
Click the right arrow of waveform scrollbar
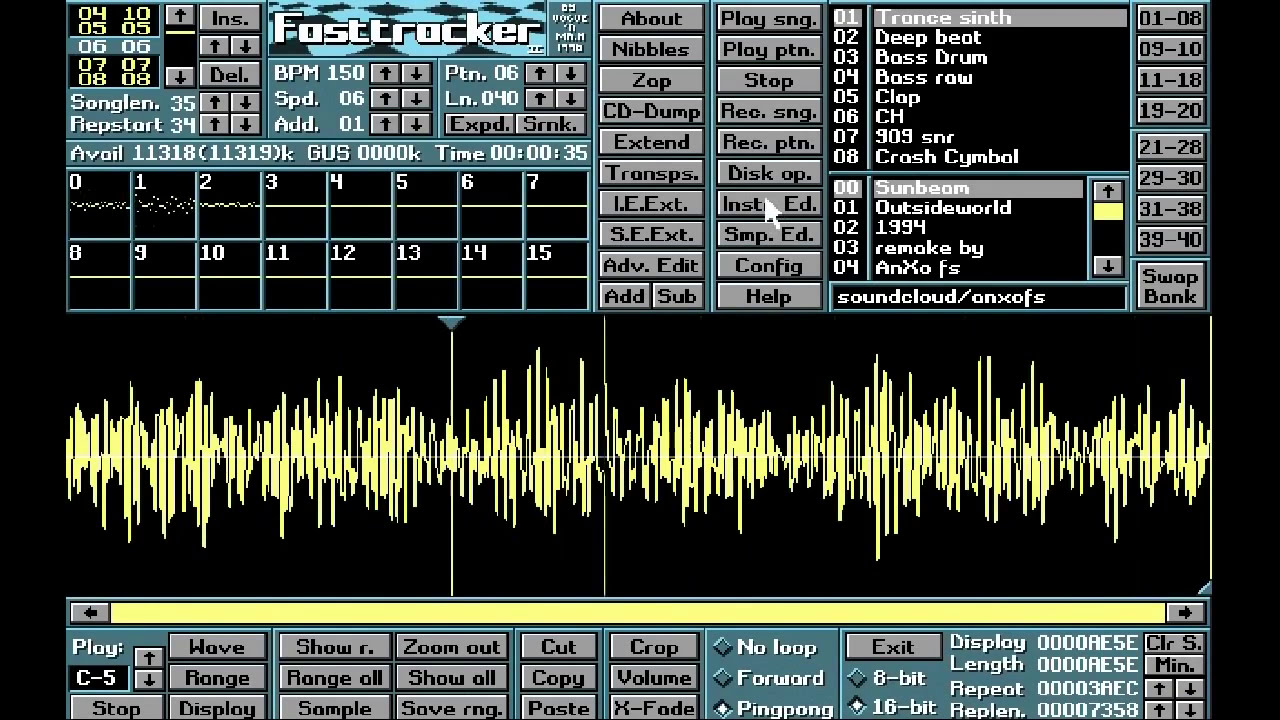[x=1186, y=612]
